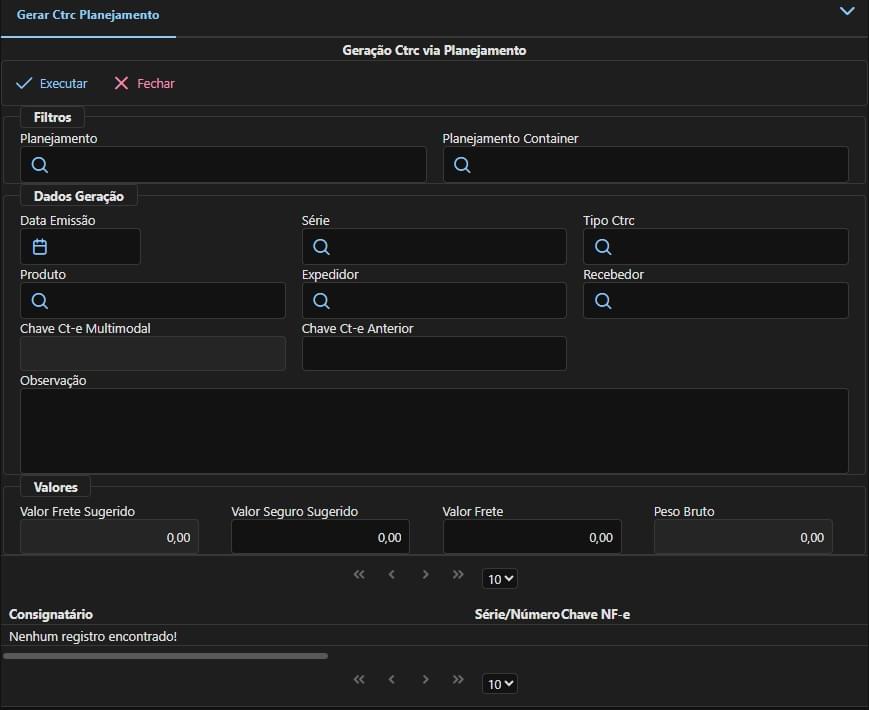Screen dimensions: 869x710
Task: Click the horizontal scrollbar under the table
Action: (165, 656)
